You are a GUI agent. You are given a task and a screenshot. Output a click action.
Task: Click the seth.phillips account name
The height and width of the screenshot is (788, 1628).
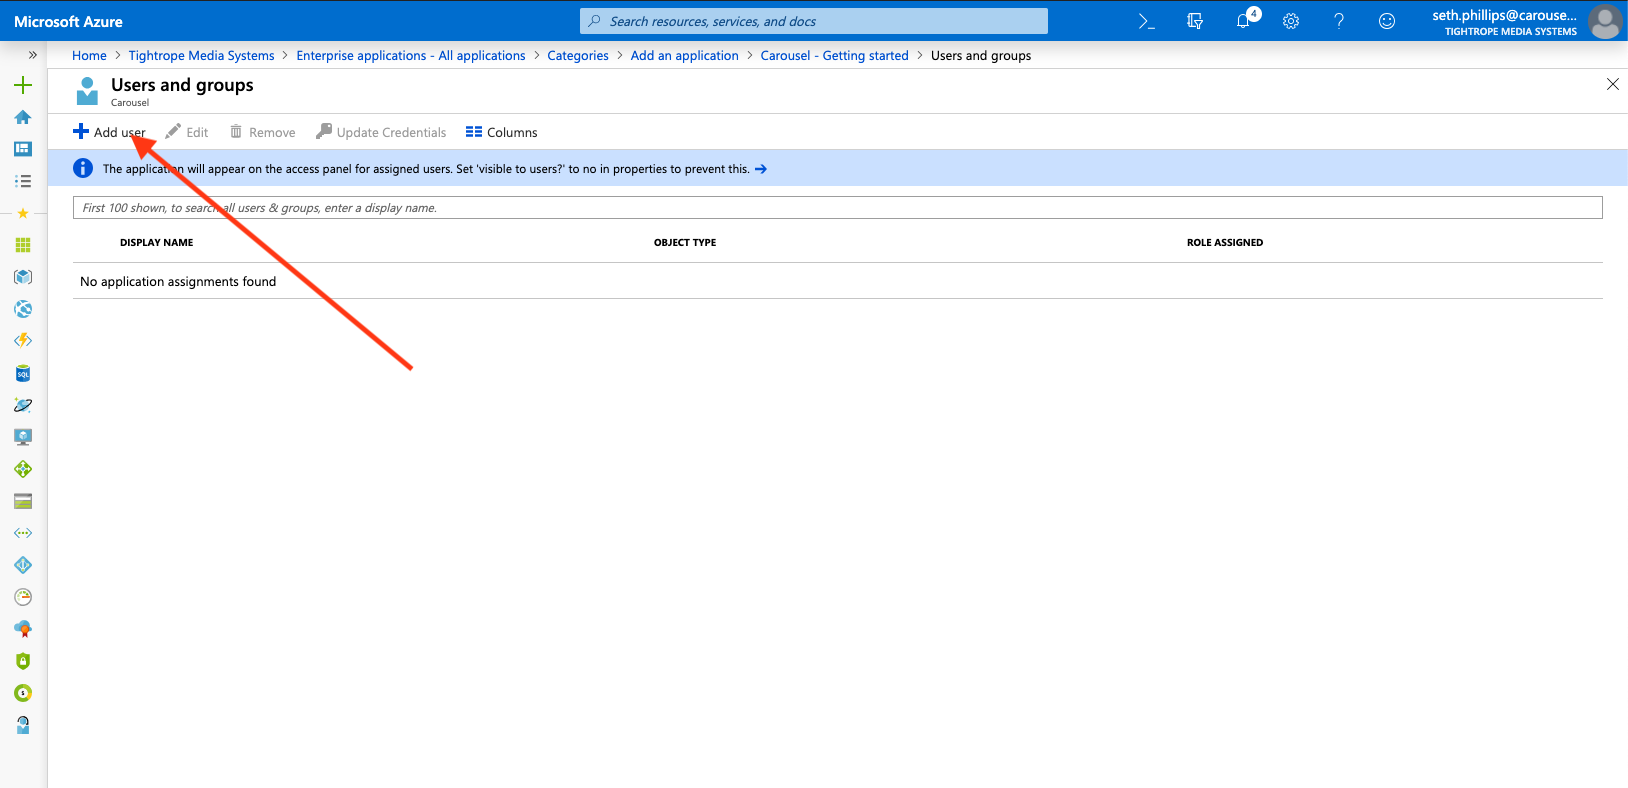point(1504,15)
